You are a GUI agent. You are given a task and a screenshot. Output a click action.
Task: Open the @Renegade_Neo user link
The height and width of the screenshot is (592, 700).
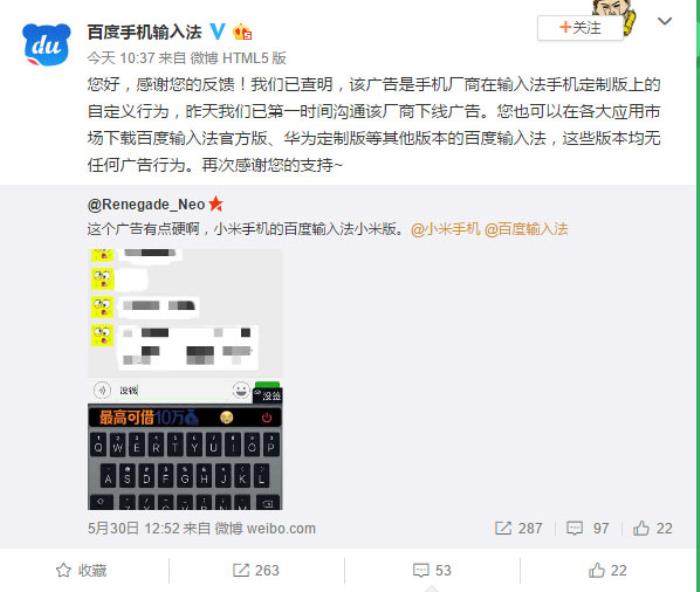(146, 204)
